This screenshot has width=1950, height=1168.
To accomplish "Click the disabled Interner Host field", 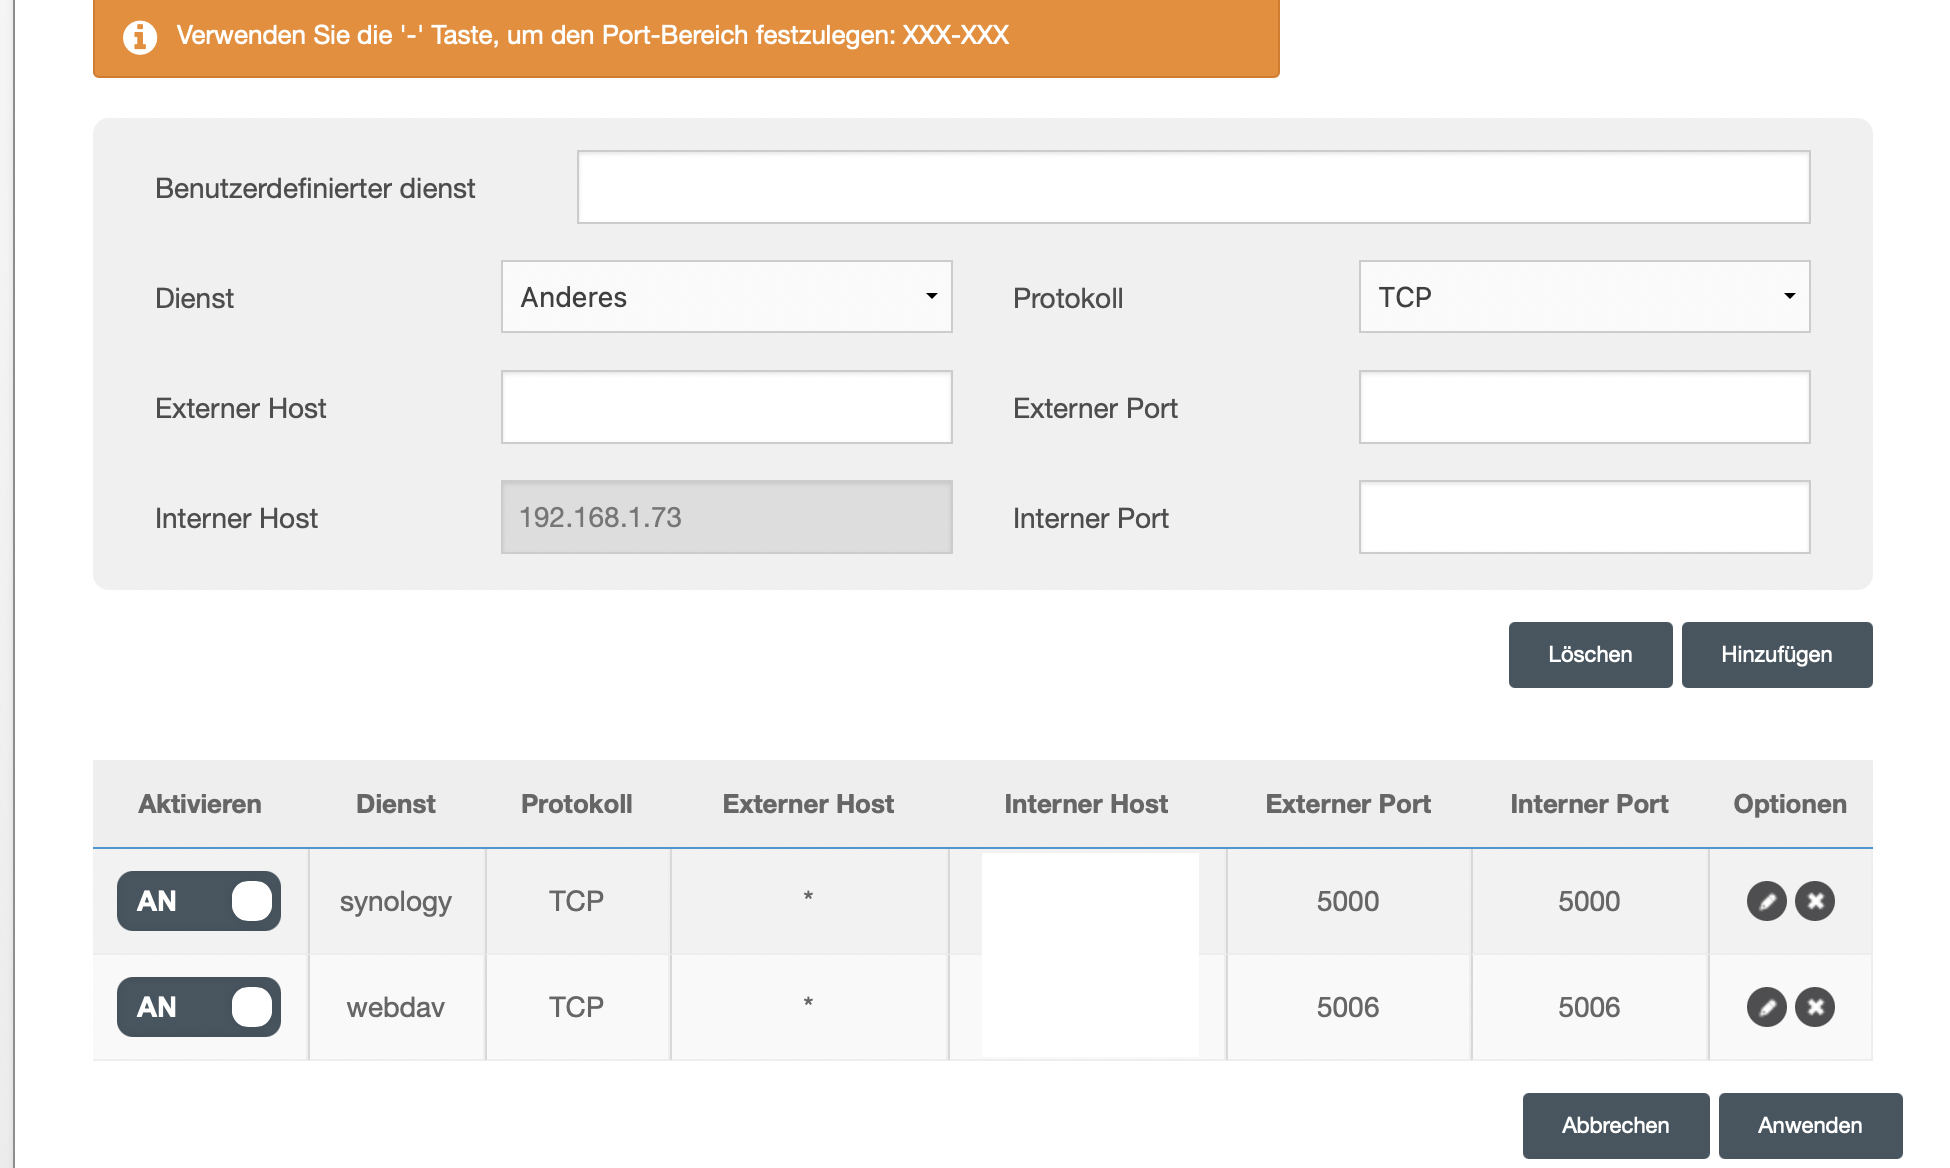I will pyautogui.click(x=726, y=517).
